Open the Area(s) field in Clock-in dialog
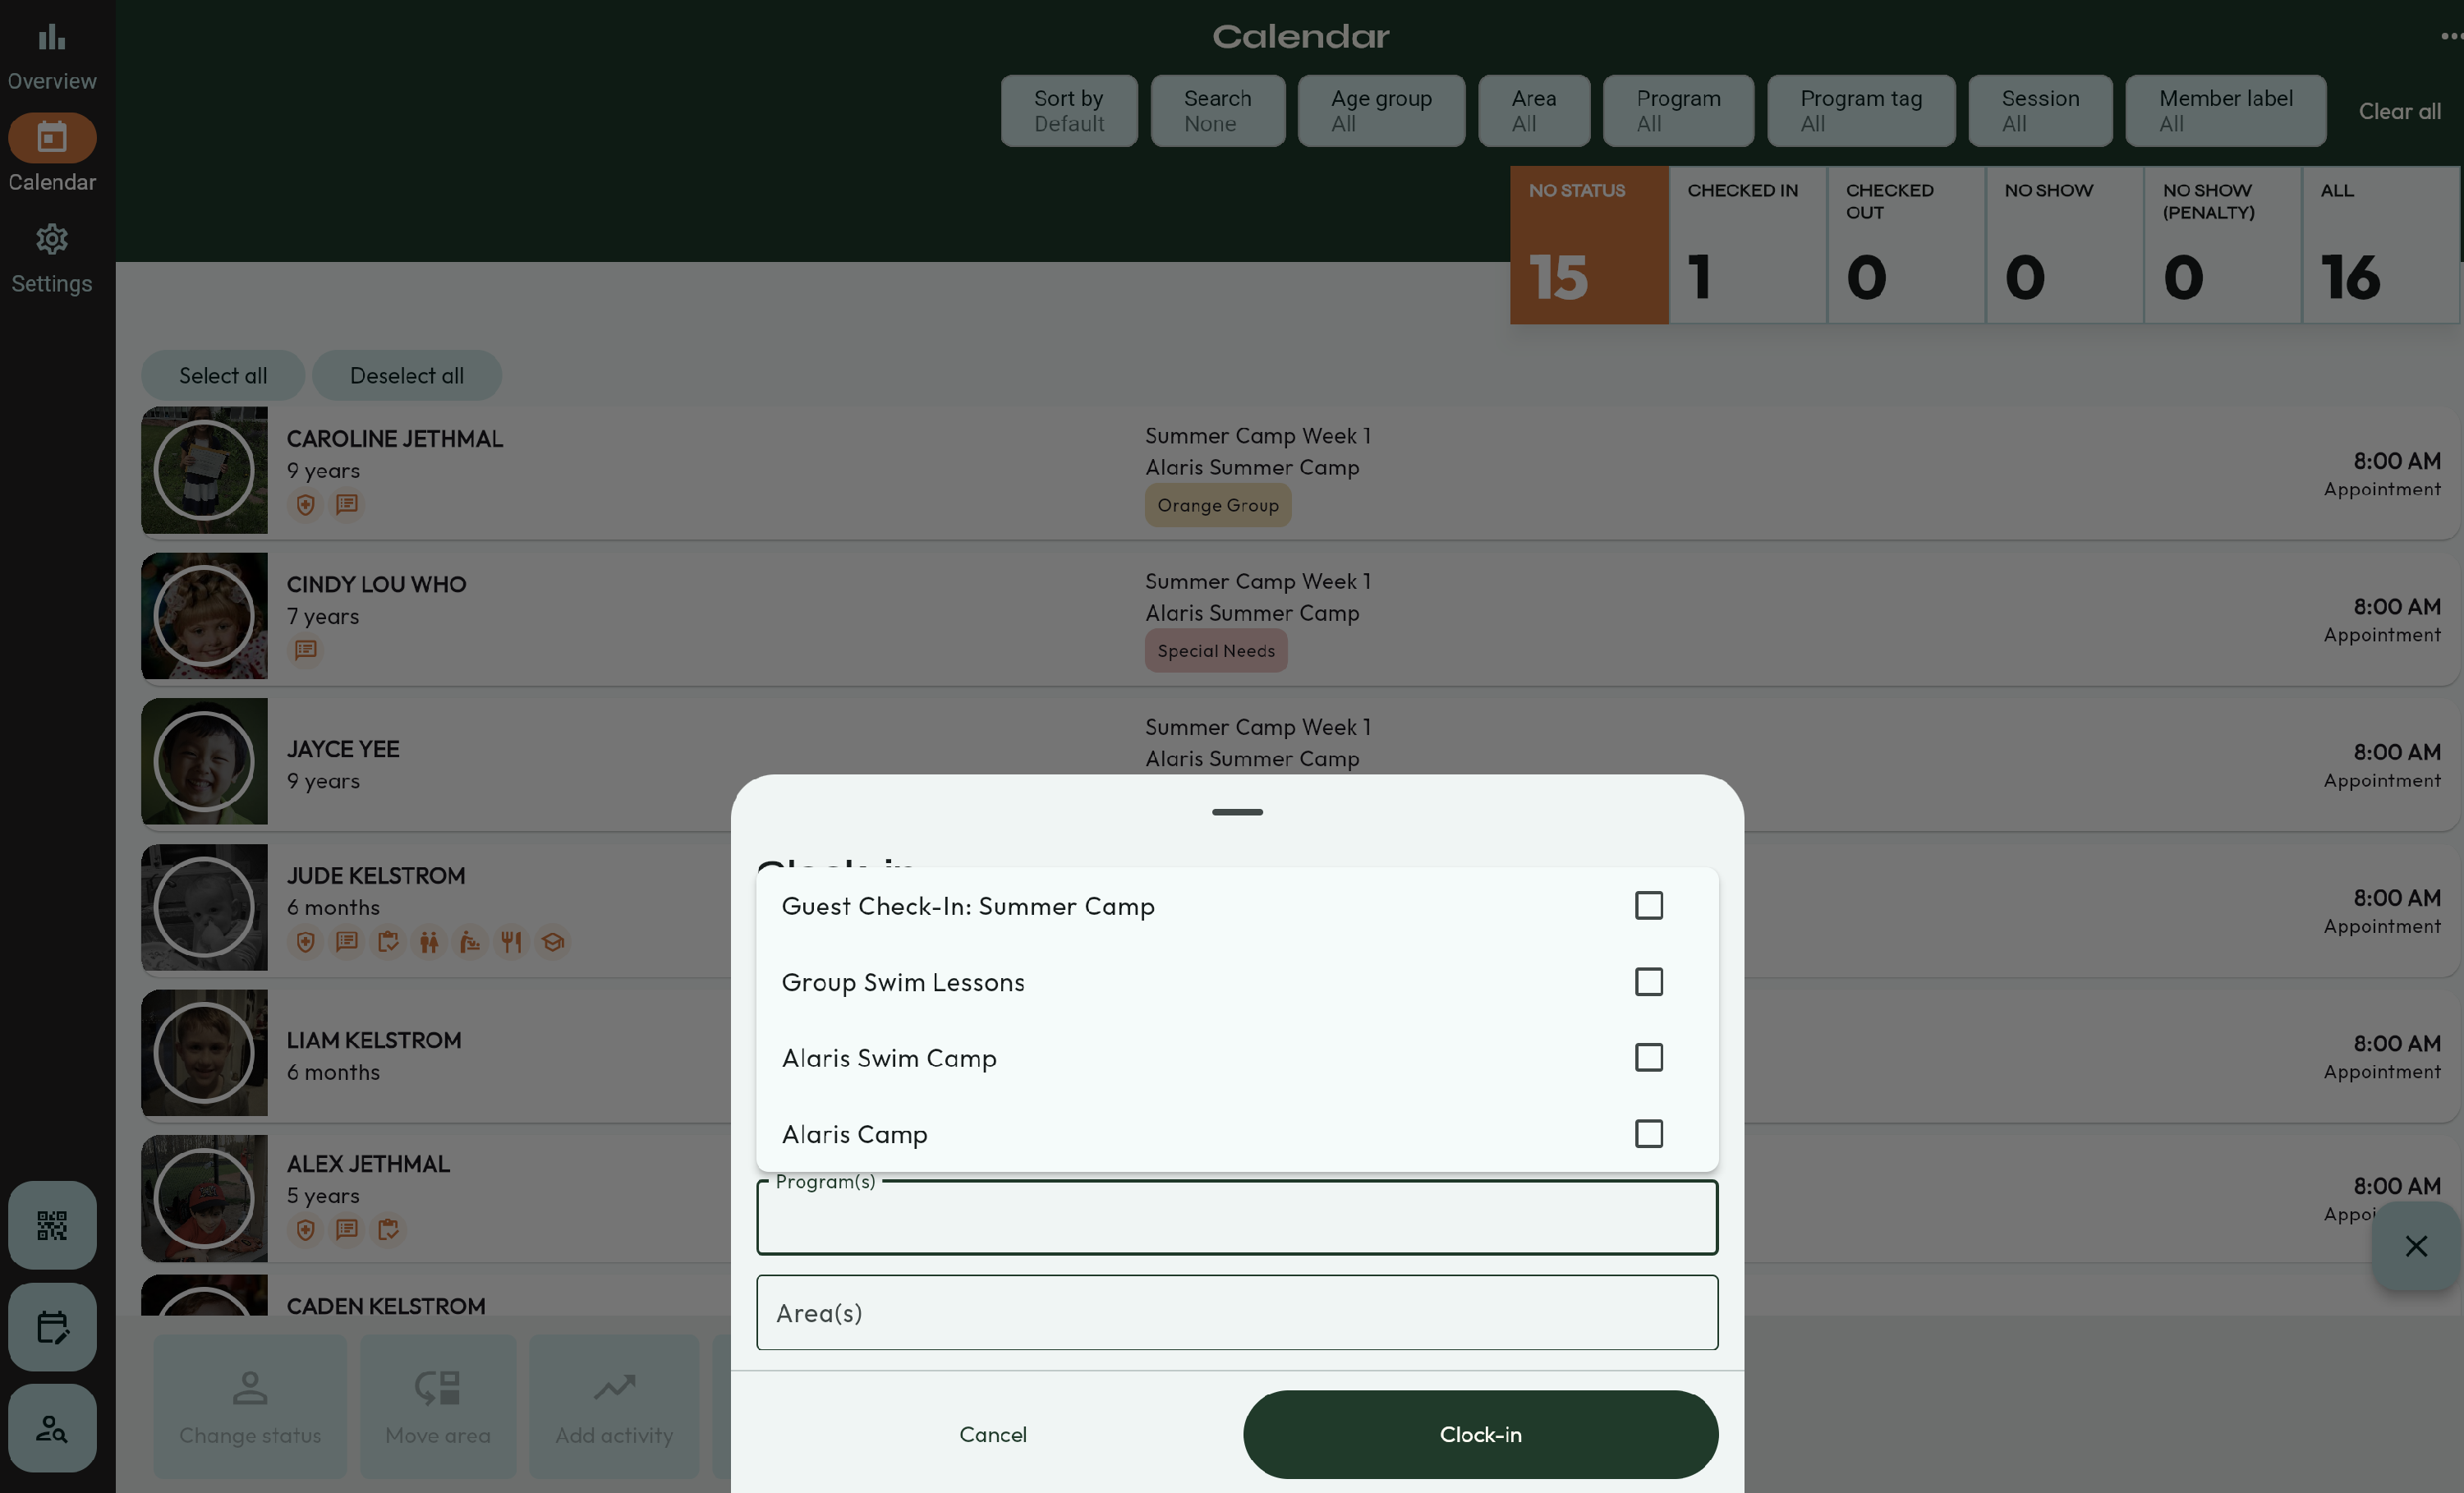The width and height of the screenshot is (2464, 1493). pyautogui.click(x=1237, y=1313)
